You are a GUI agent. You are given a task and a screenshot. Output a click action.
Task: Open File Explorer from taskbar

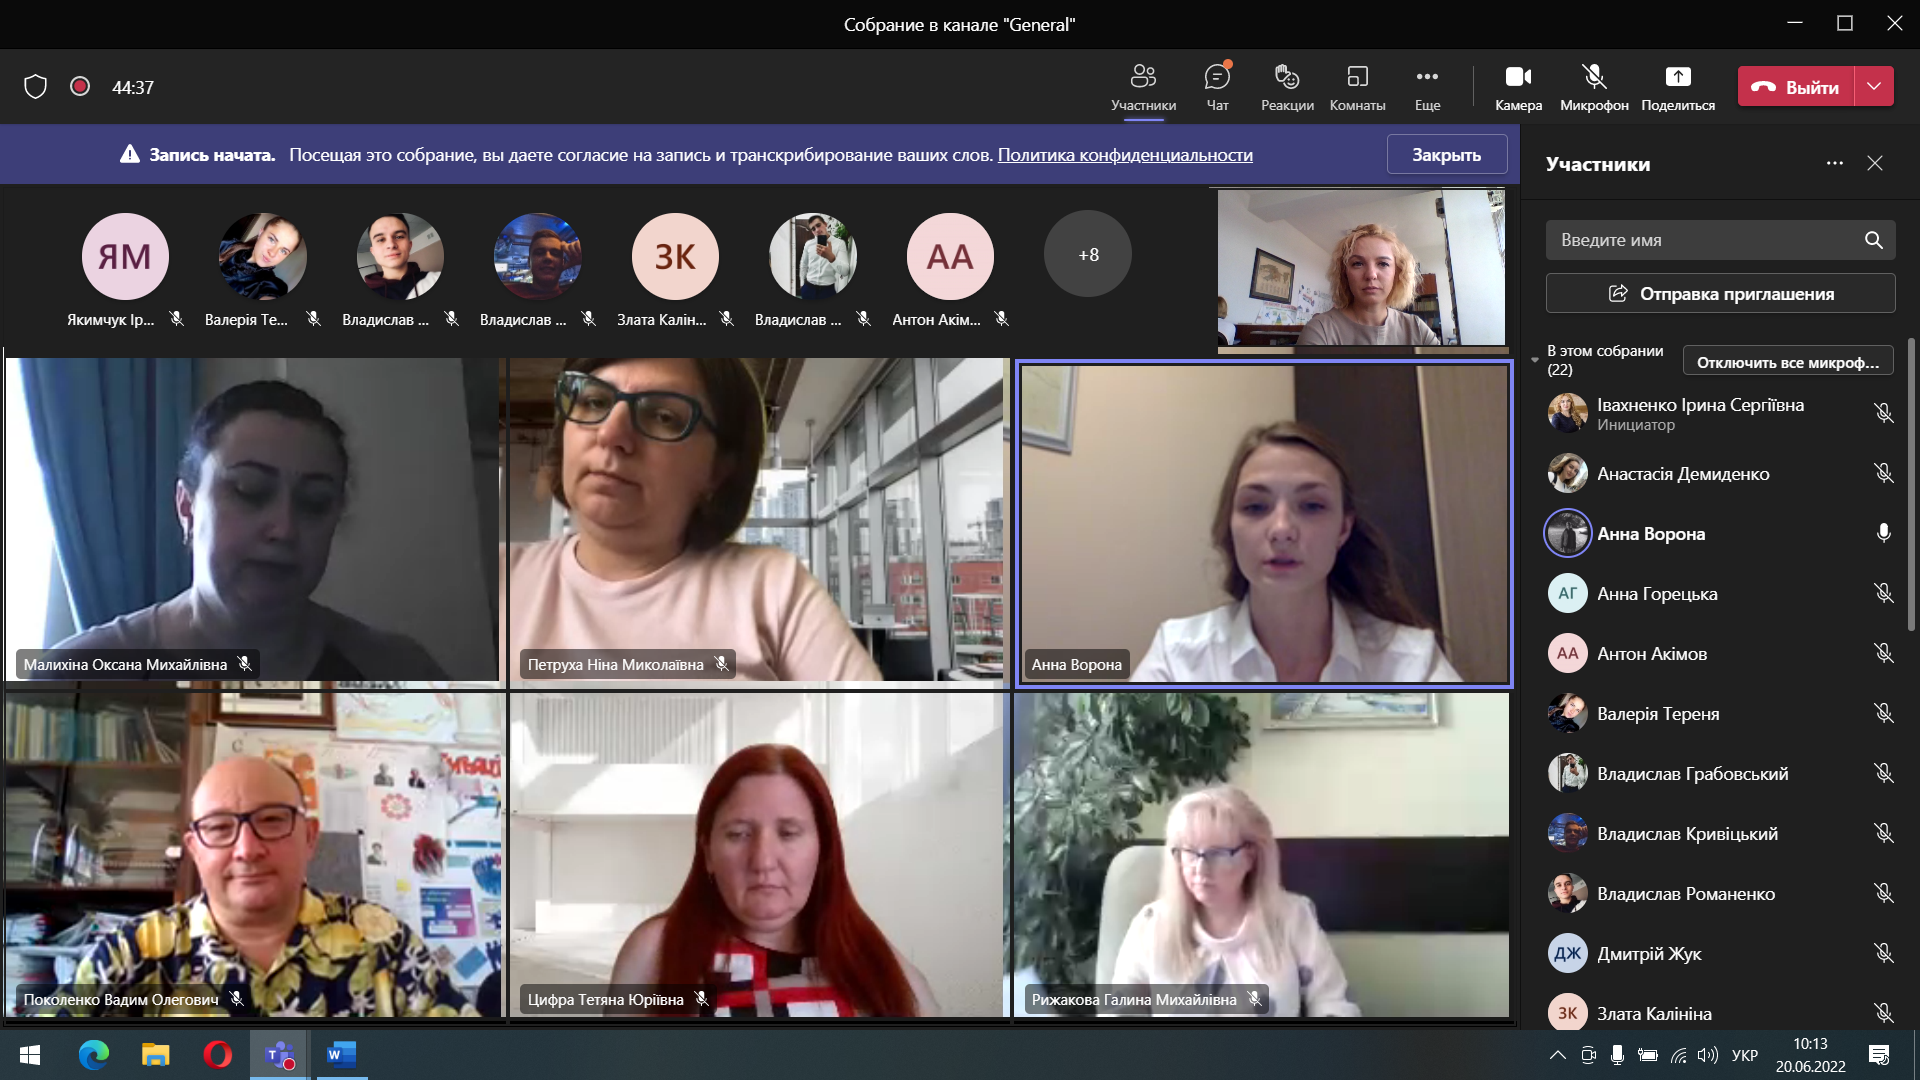pos(156,1055)
